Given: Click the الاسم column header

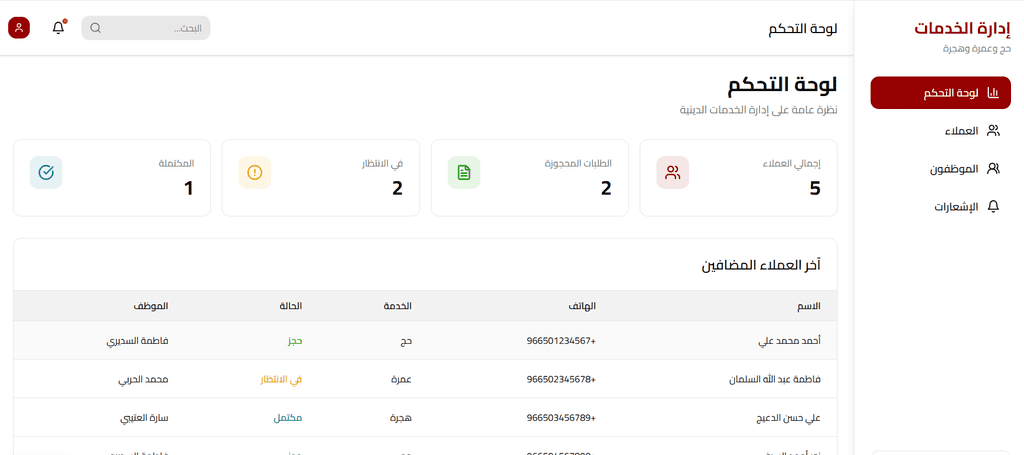Looking at the screenshot, I should pyautogui.click(x=808, y=306).
